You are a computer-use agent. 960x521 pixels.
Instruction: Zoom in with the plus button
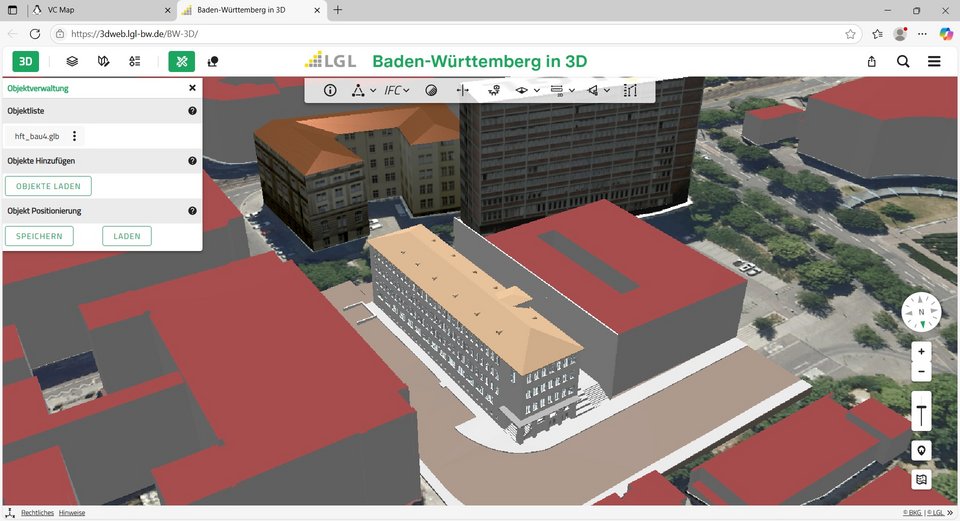click(921, 352)
